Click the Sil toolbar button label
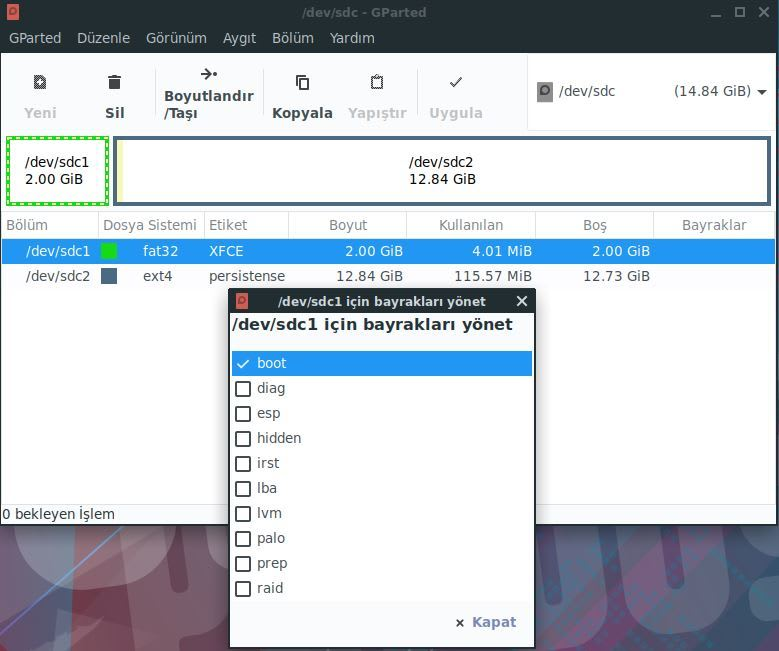Screen dimensions: 779x651 114,113
